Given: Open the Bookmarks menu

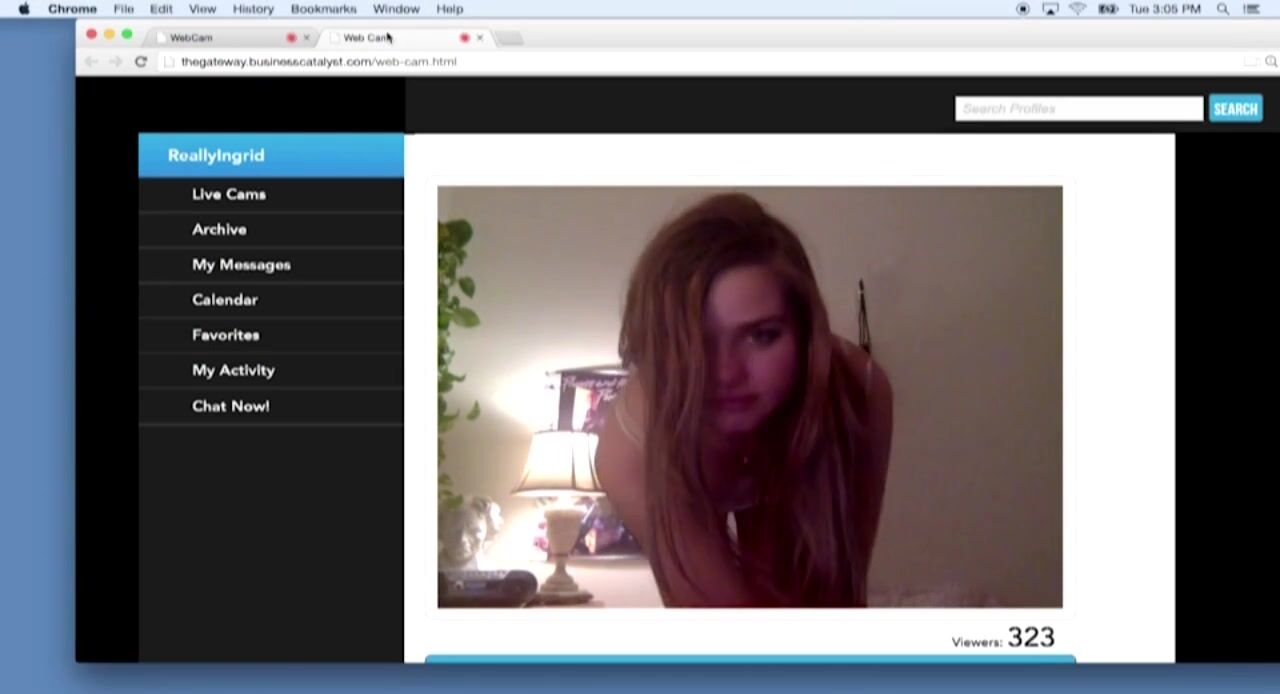Looking at the screenshot, I should pos(323,9).
